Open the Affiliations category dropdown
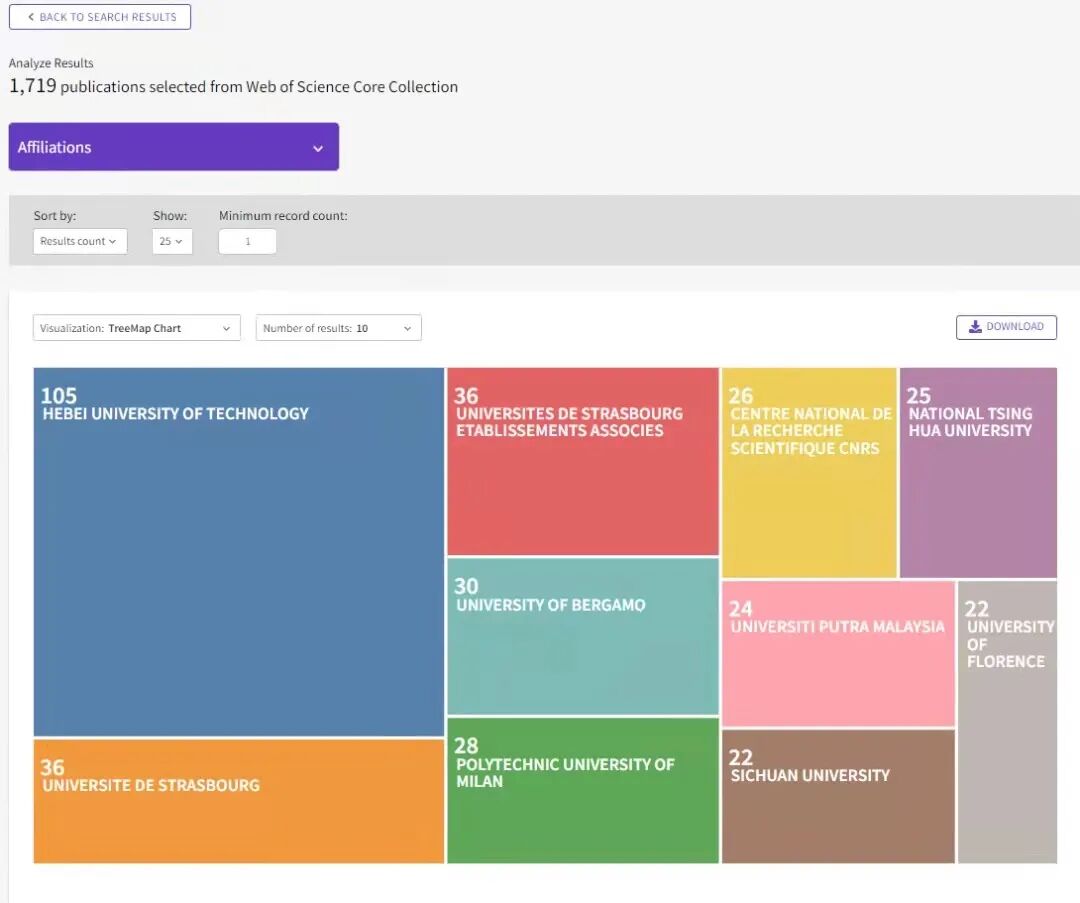The width and height of the screenshot is (1080, 903). [x=174, y=147]
